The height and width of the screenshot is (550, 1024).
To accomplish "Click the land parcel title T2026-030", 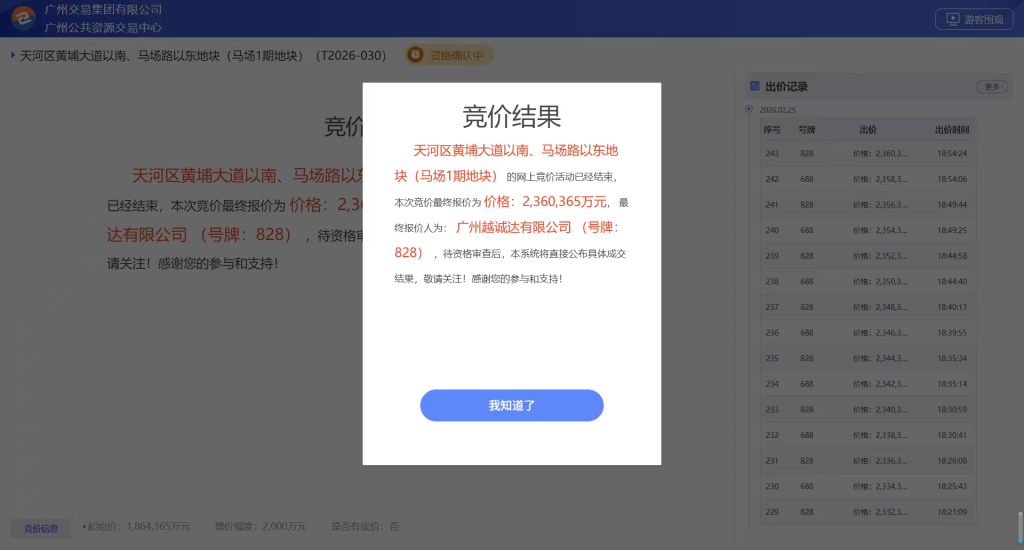I will click(203, 56).
